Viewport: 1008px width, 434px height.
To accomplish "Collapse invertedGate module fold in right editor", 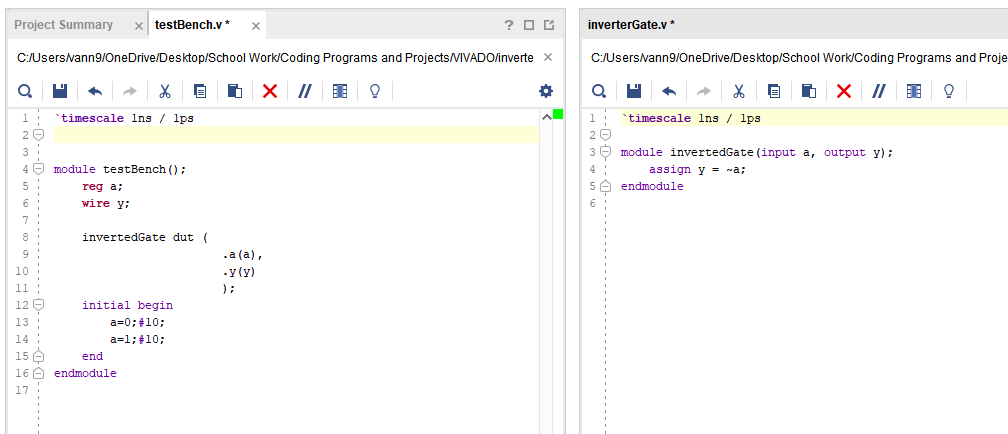I will click(x=605, y=152).
